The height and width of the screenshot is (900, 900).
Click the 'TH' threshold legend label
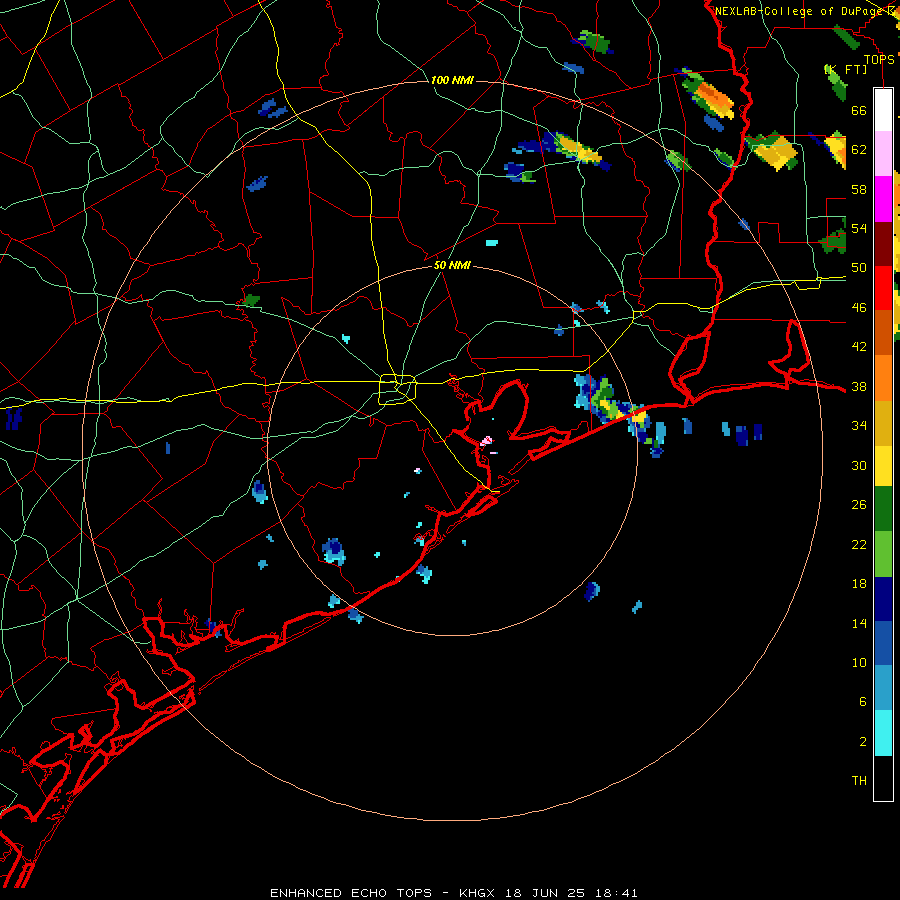859,780
